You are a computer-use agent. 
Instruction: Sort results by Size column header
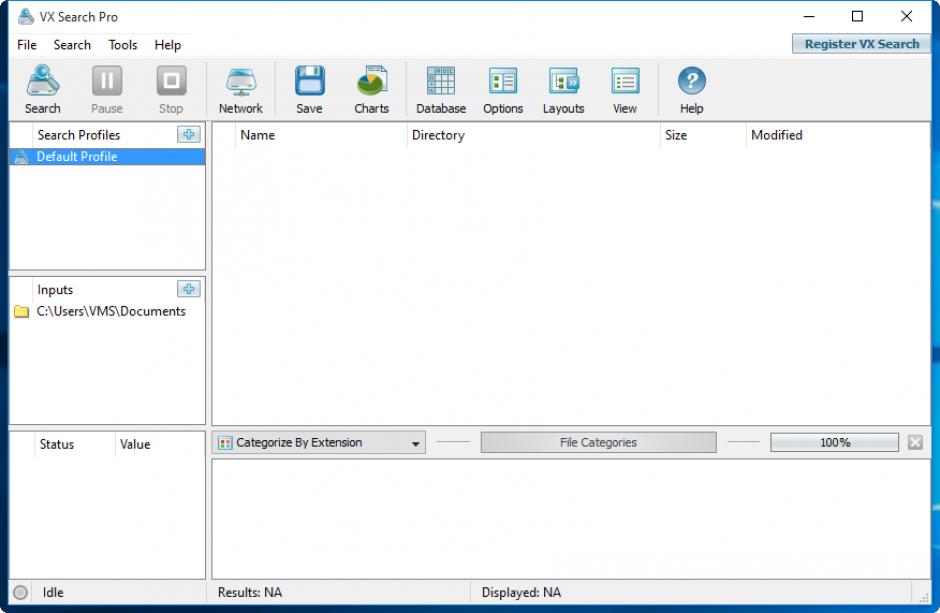703,135
